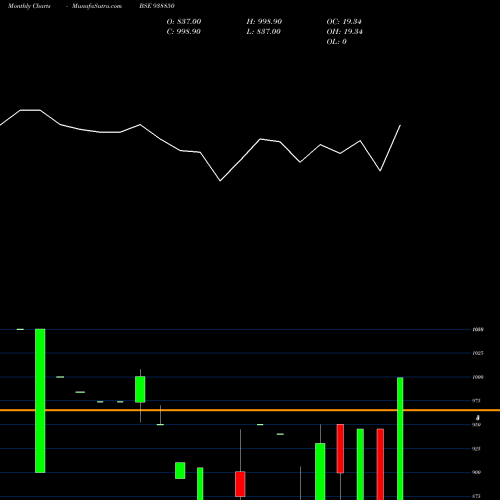Screen dimensions: 500x500
Task: Click the 900 price axis label
Action: click(x=476, y=472)
